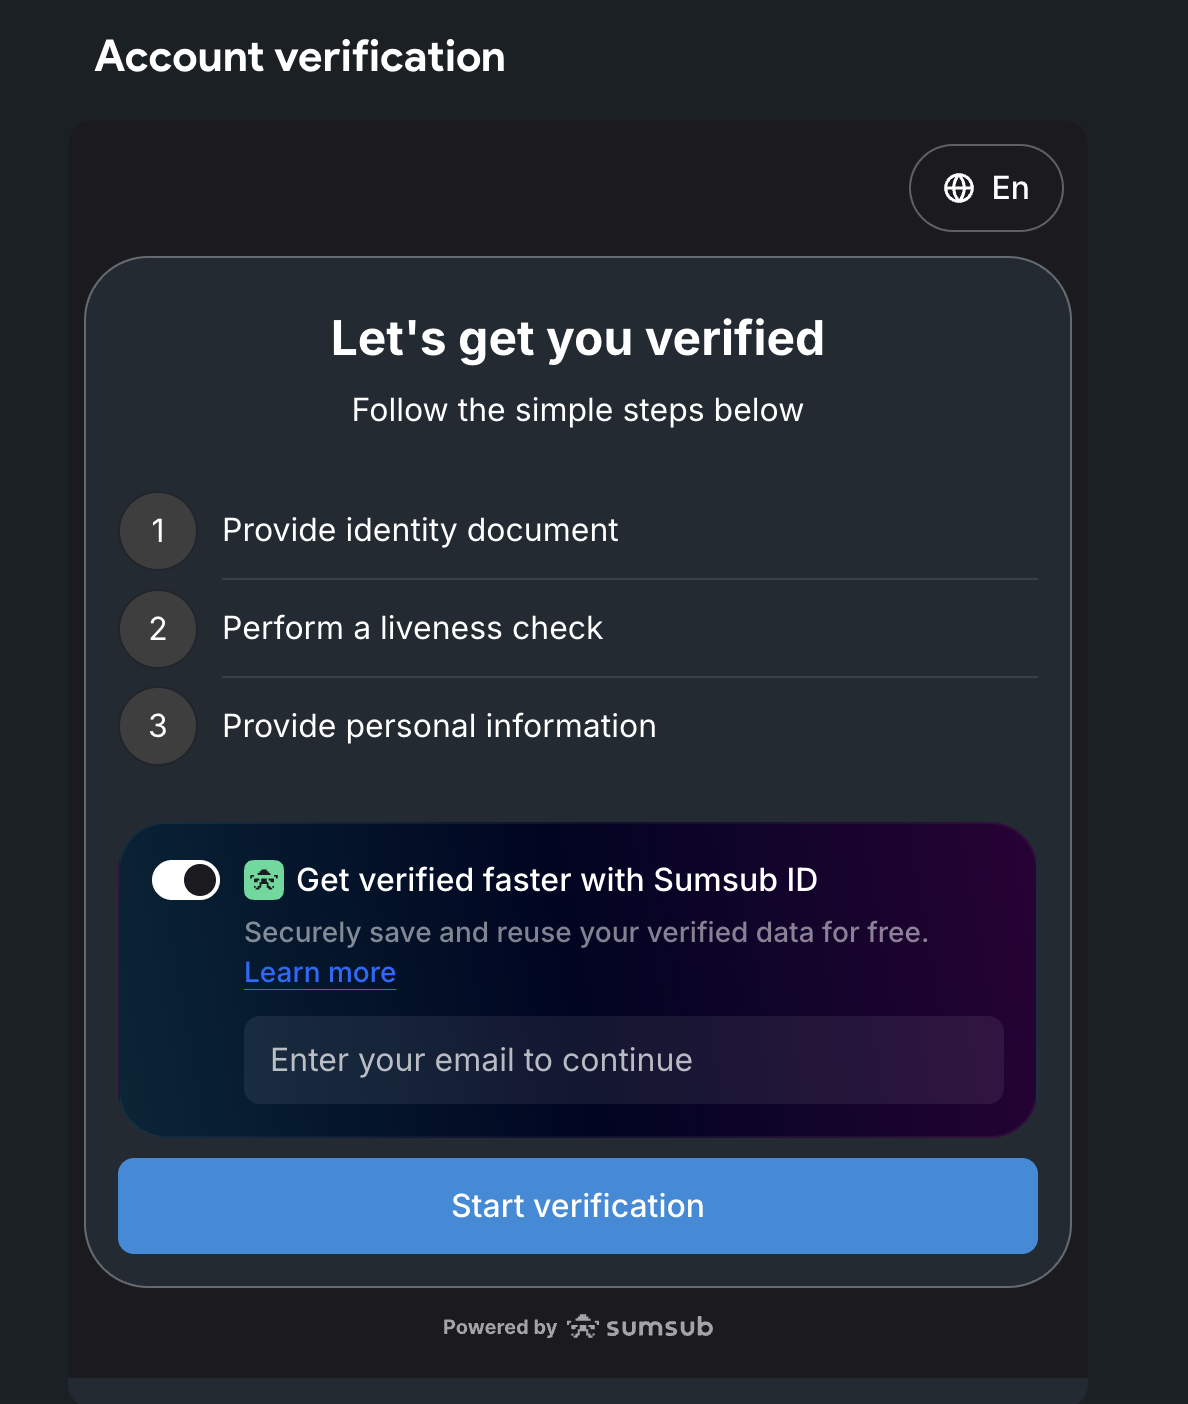Click the Sumsub logo icon in footer
Image resolution: width=1188 pixels, height=1404 pixels.
click(x=582, y=1327)
